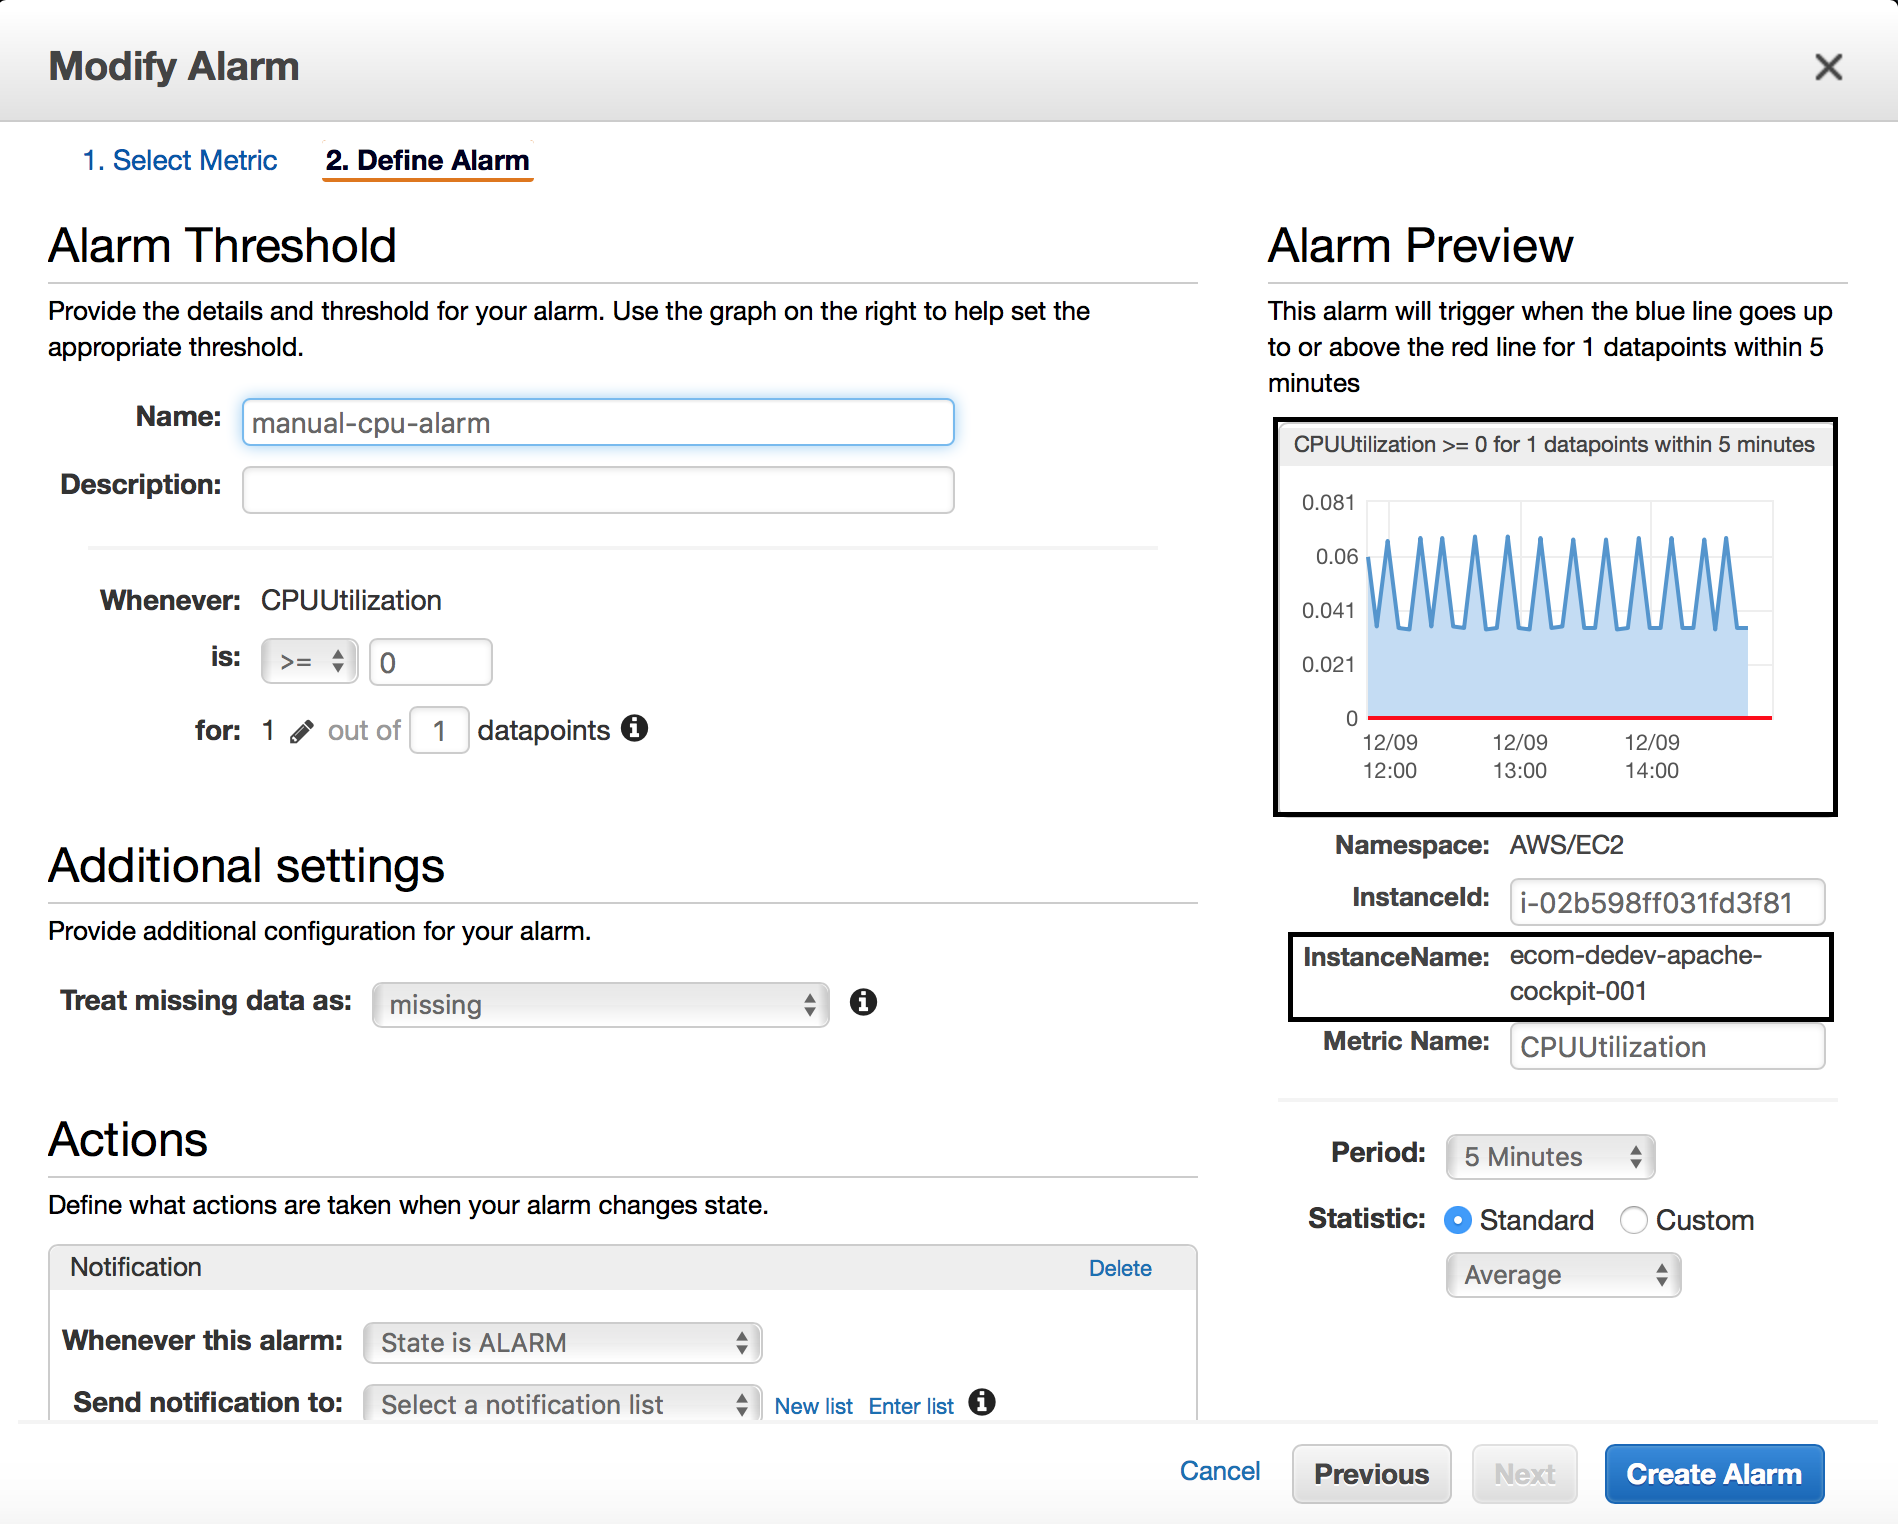Click the Description input field
1898x1524 pixels.
(598, 490)
